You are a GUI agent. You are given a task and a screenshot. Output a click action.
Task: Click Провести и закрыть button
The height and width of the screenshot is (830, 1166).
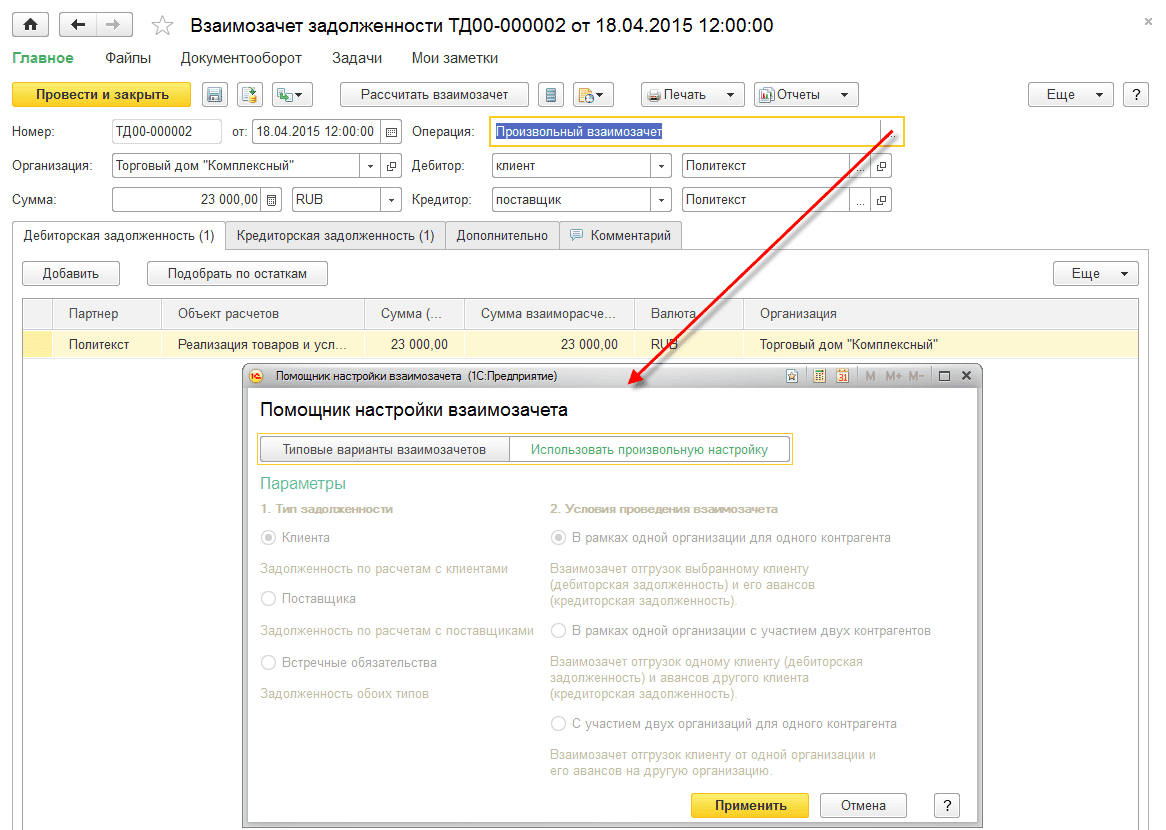point(102,94)
